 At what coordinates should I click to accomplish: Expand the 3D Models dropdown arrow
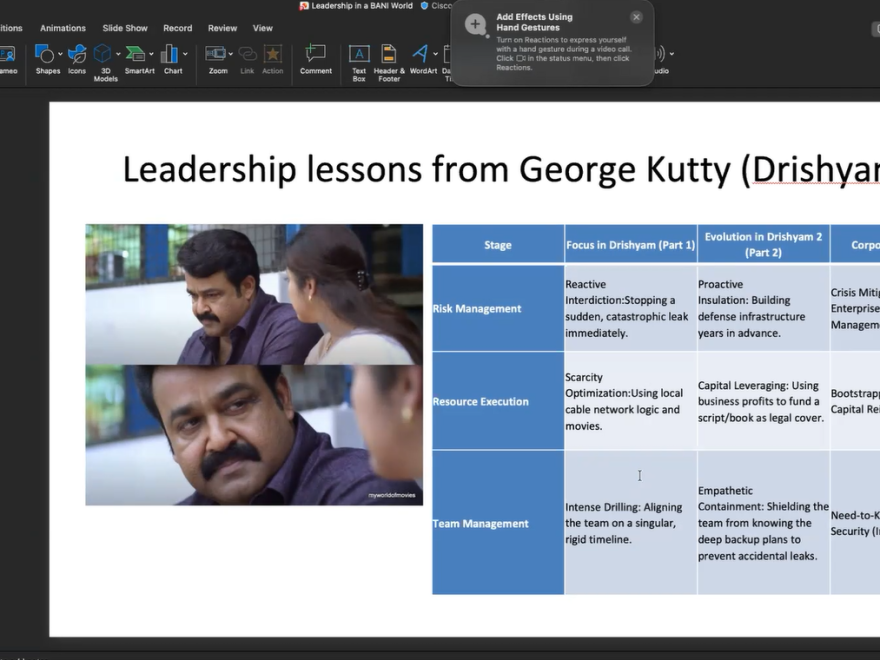118,54
